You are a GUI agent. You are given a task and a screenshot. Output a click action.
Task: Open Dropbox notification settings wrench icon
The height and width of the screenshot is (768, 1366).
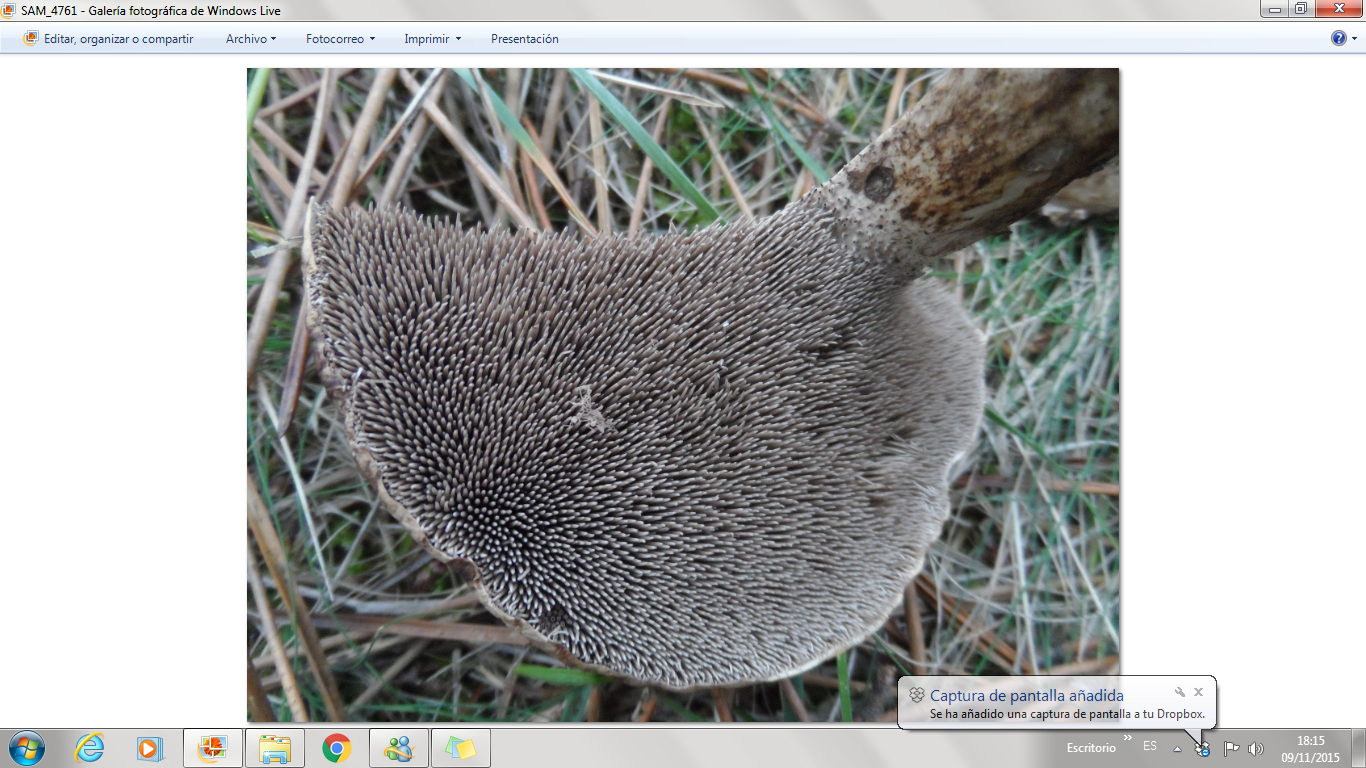(x=1180, y=692)
